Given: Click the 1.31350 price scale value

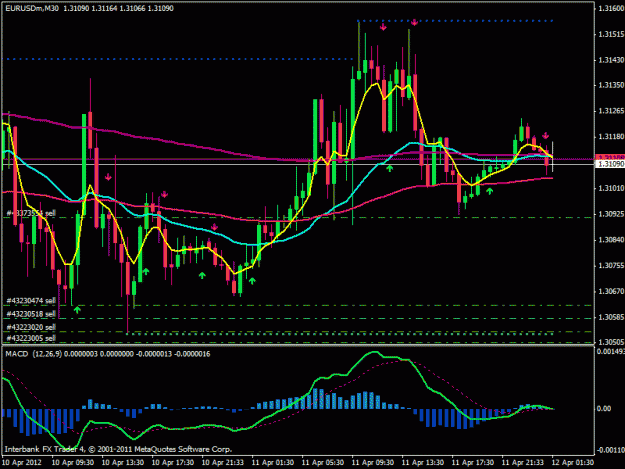Looking at the screenshot, I should 610,85.
